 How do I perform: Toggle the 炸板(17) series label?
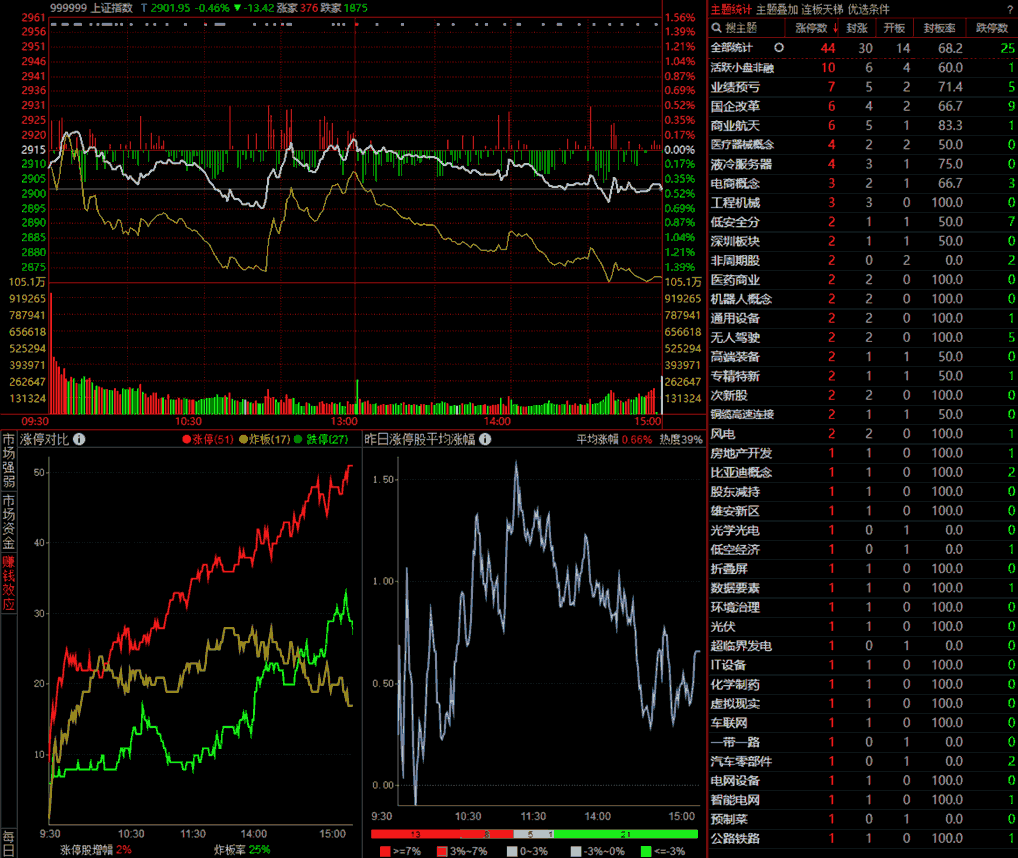[x=269, y=439]
